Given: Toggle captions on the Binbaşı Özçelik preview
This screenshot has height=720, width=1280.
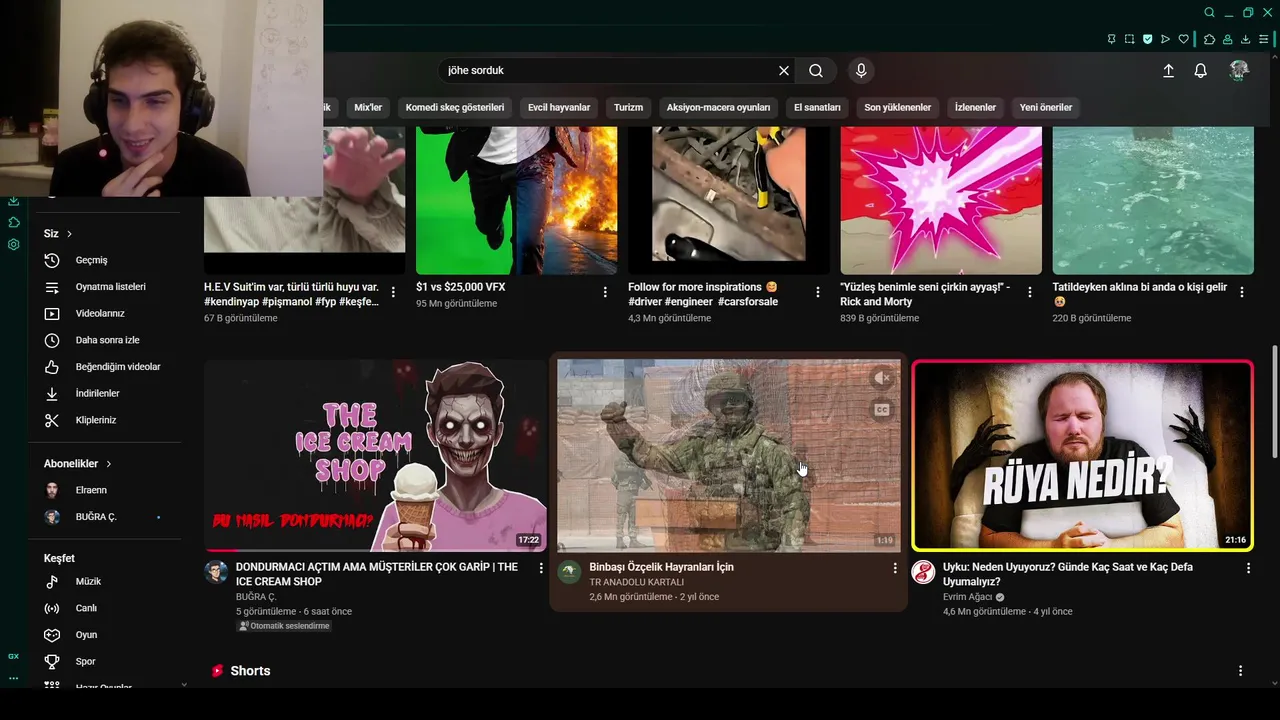Looking at the screenshot, I should tap(881, 409).
